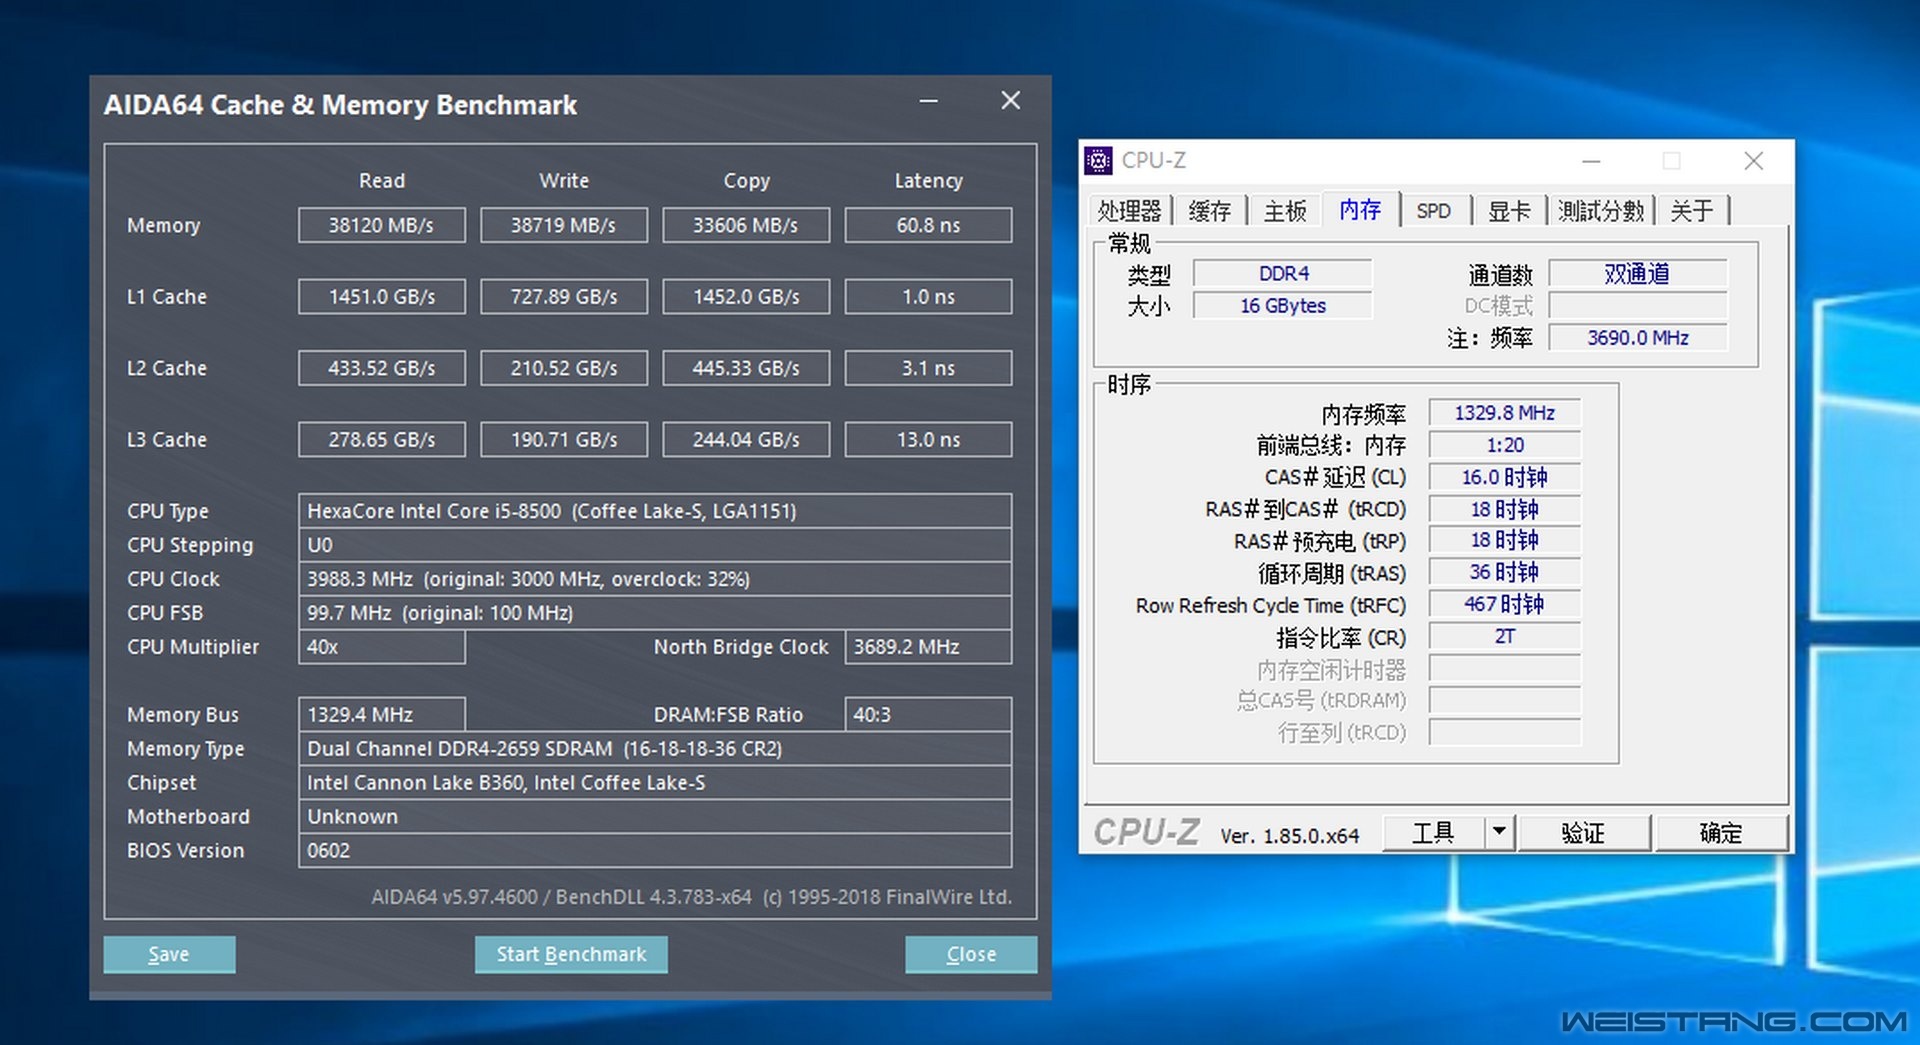
Task: Click the CPU Multiplier field 40x
Action: click(382, 647)
